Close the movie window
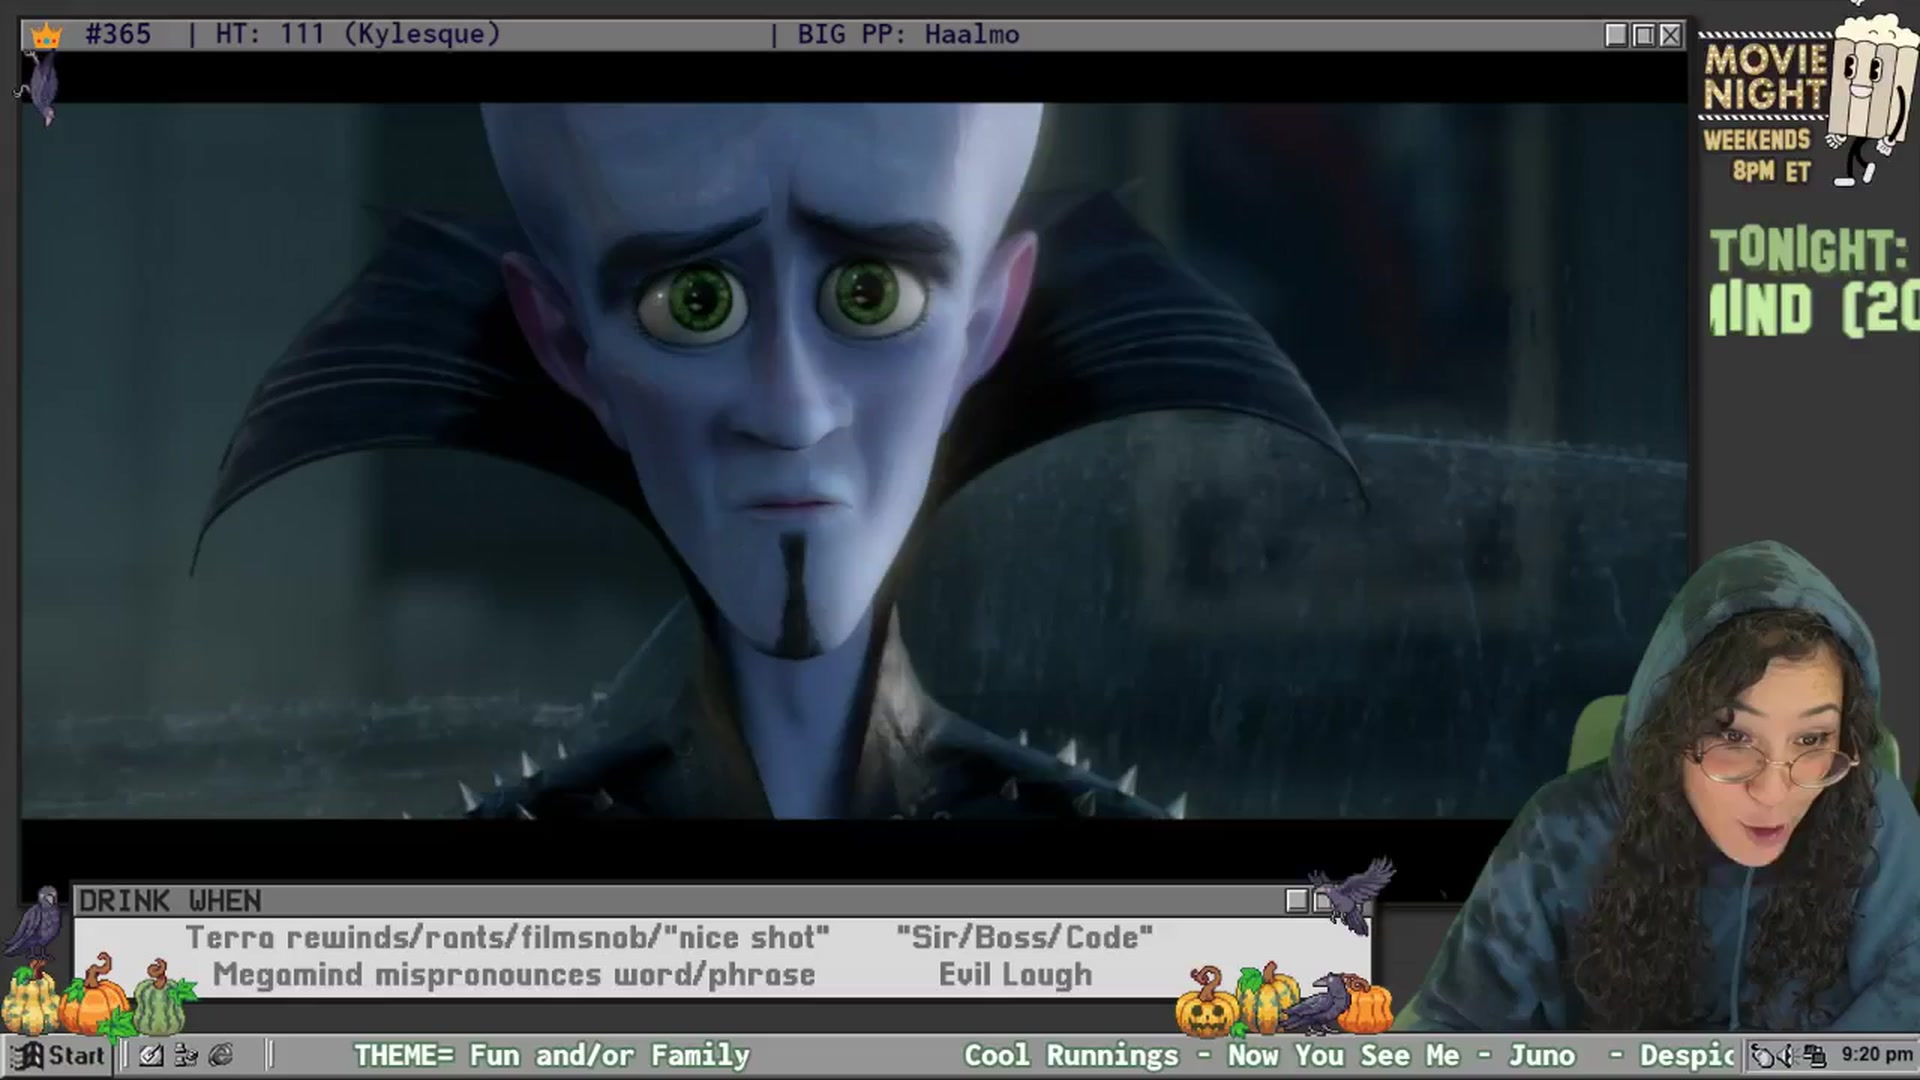The height and width of the screenshot is (1080, 1920). coord(1670,35)
